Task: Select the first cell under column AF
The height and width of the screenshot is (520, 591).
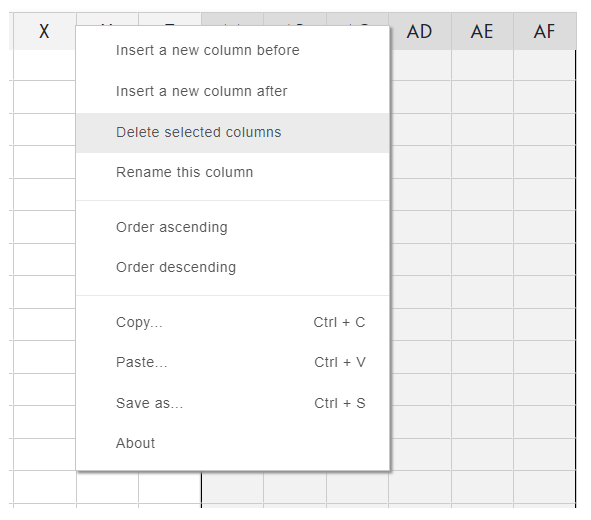Action: click(x=545, y=65)
